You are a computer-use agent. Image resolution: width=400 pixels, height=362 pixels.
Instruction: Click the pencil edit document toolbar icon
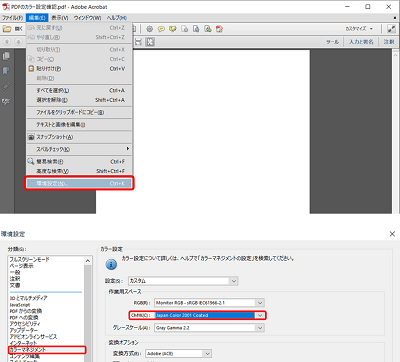pos(220,29)
